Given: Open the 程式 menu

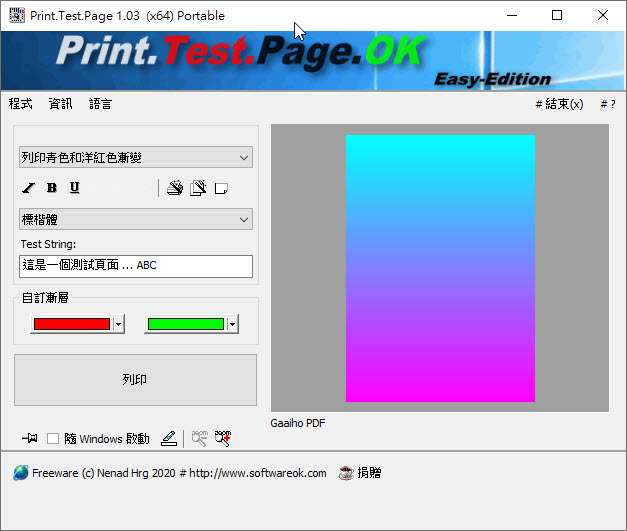Looking at the screenshot, I should point(21,104).
